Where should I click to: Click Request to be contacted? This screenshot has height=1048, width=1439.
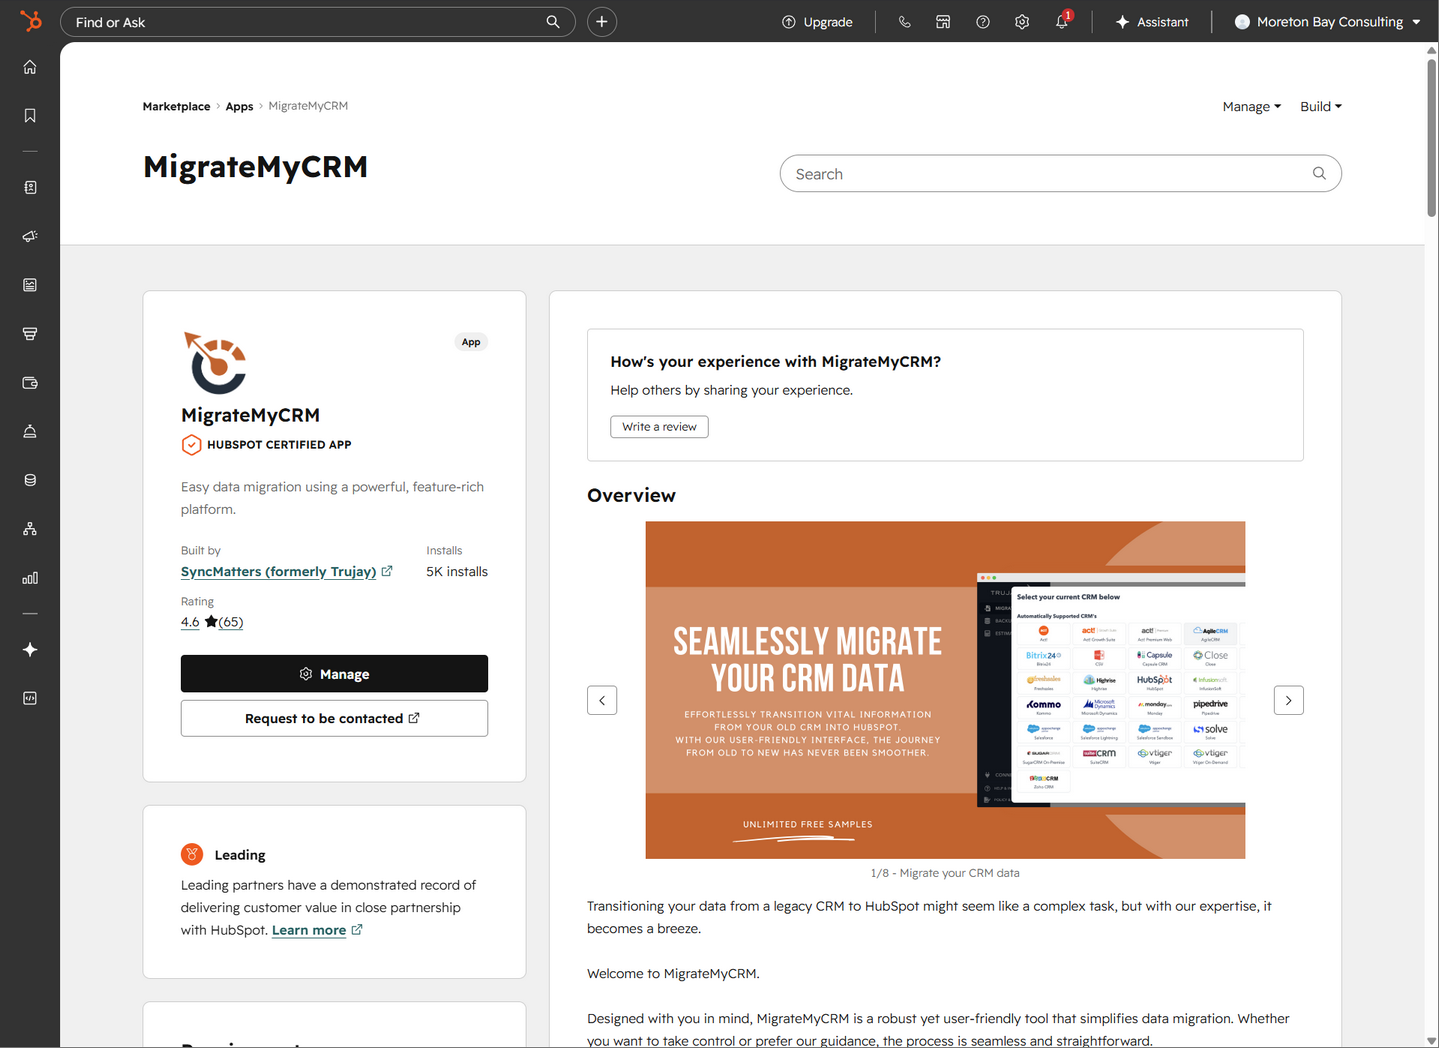click(x=334, y=718)
